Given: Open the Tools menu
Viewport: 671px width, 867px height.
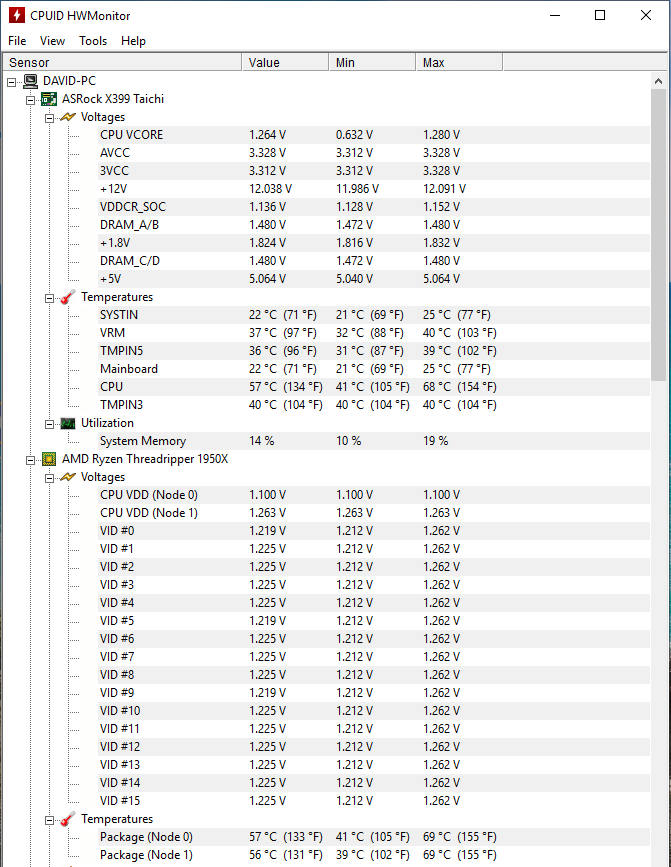Looking at the screenshot, I should 93,41.
